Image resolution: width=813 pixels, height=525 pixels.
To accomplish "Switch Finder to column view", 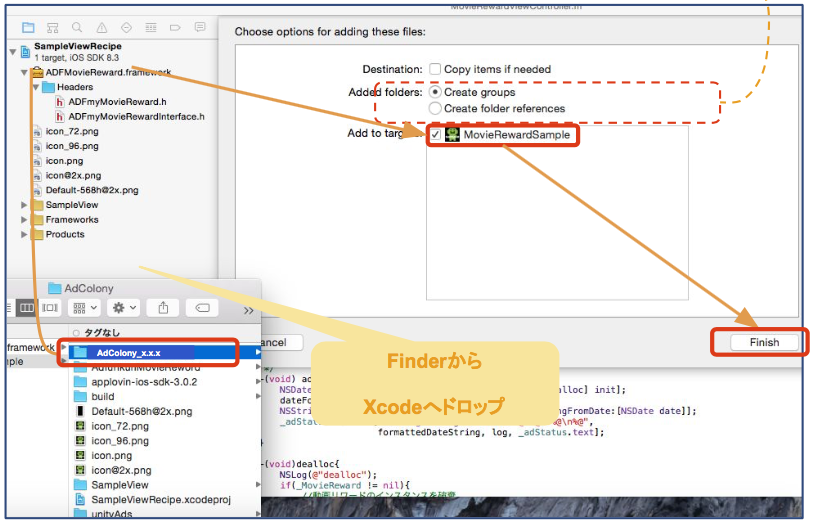I will [x=27, y=308].
